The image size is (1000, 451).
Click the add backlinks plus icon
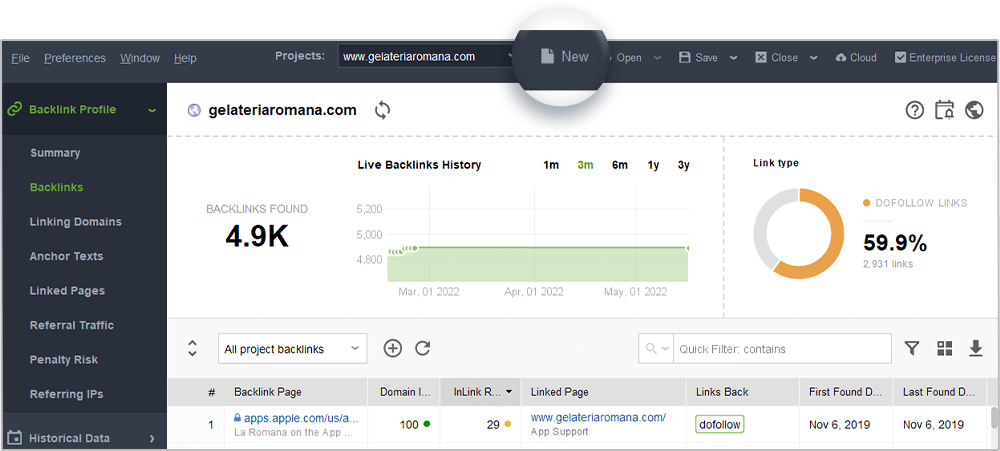[393, 348]
